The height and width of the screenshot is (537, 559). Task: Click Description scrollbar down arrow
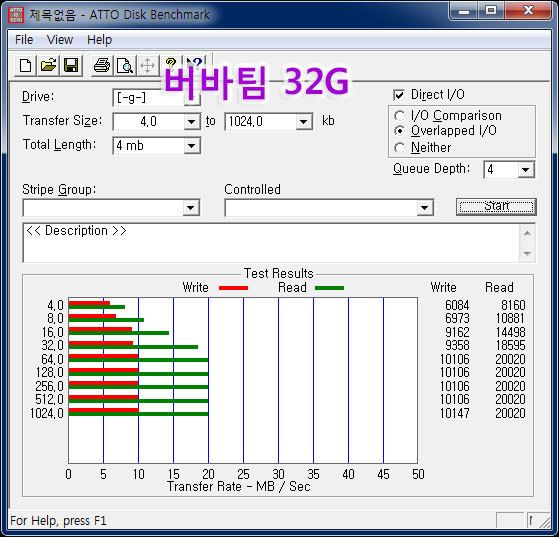click(x=527, y=254)
